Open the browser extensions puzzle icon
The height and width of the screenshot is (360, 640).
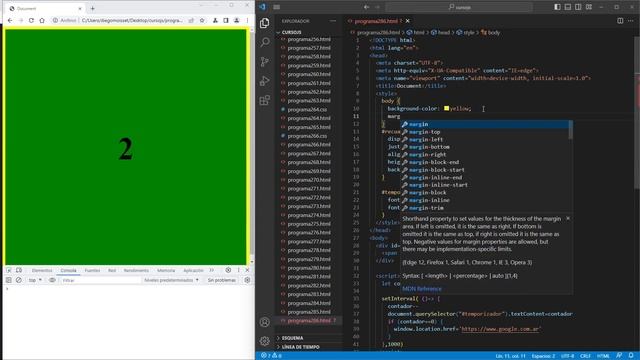(215, 20)
